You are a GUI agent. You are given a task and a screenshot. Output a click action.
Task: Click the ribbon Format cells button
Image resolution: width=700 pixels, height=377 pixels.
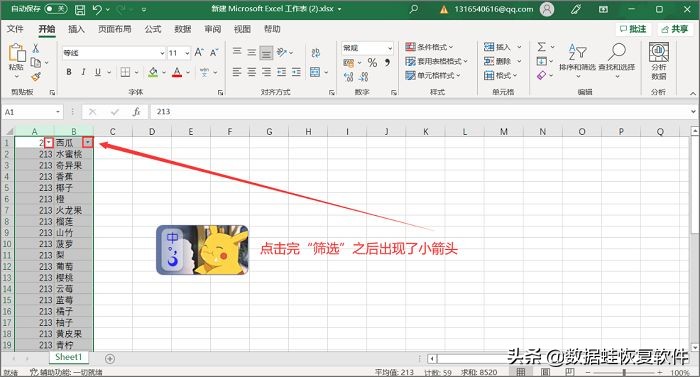click(500, 75)
